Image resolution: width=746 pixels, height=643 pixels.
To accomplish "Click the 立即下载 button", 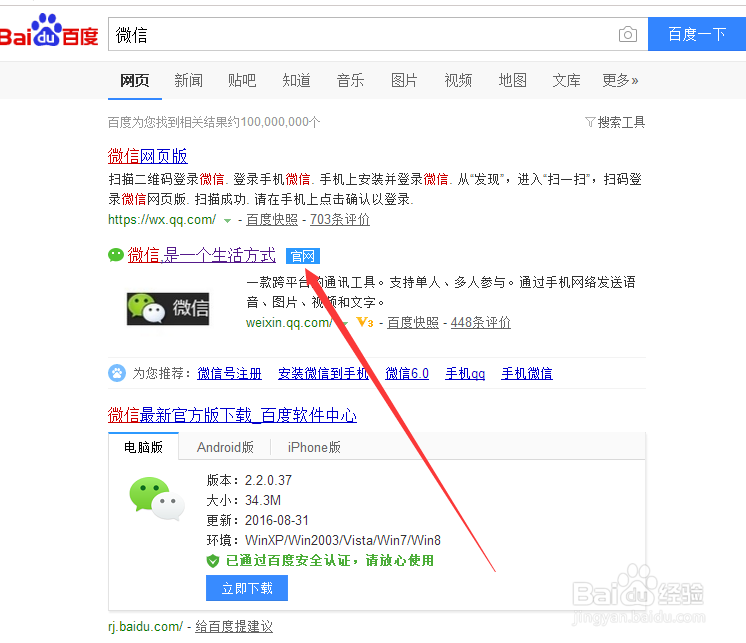I will [247, 588].
